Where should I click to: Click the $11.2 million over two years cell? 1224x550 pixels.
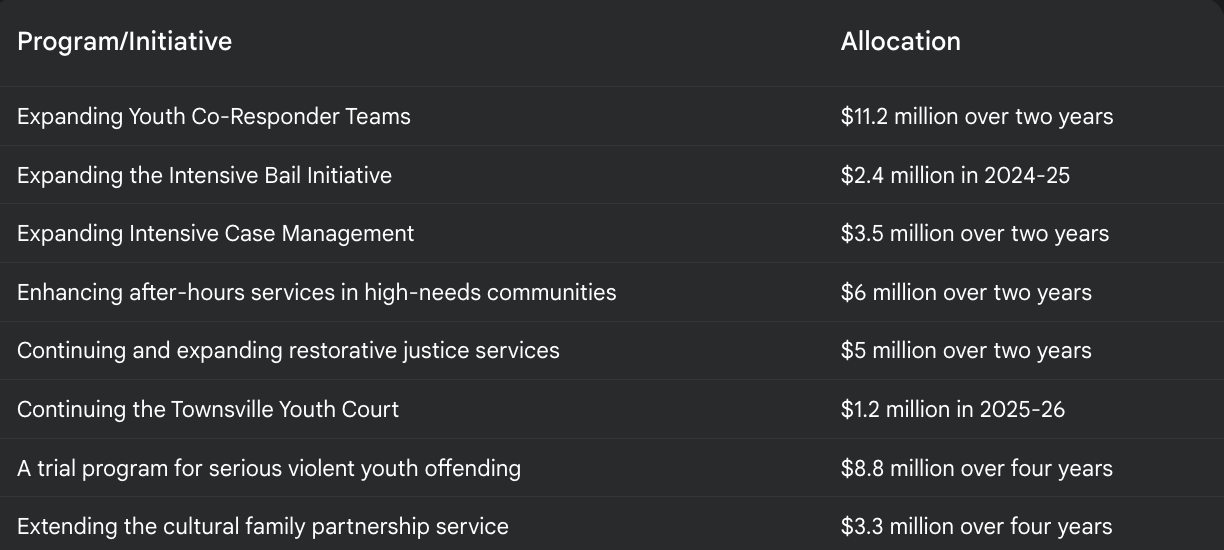click(x=976, y=116)
